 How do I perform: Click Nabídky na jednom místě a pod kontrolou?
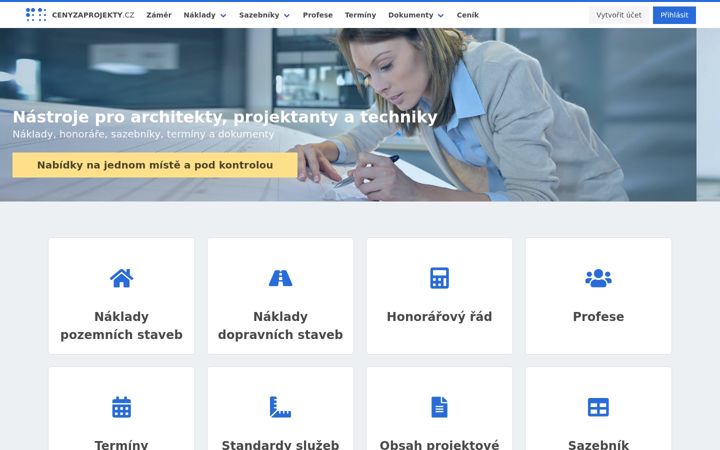coord(155,165)
